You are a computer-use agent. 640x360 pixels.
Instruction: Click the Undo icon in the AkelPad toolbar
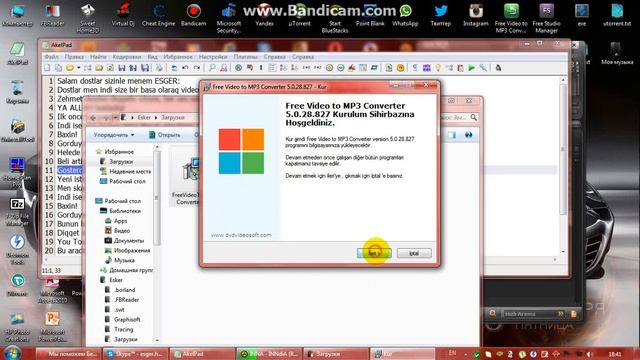[x=185, y=68]
